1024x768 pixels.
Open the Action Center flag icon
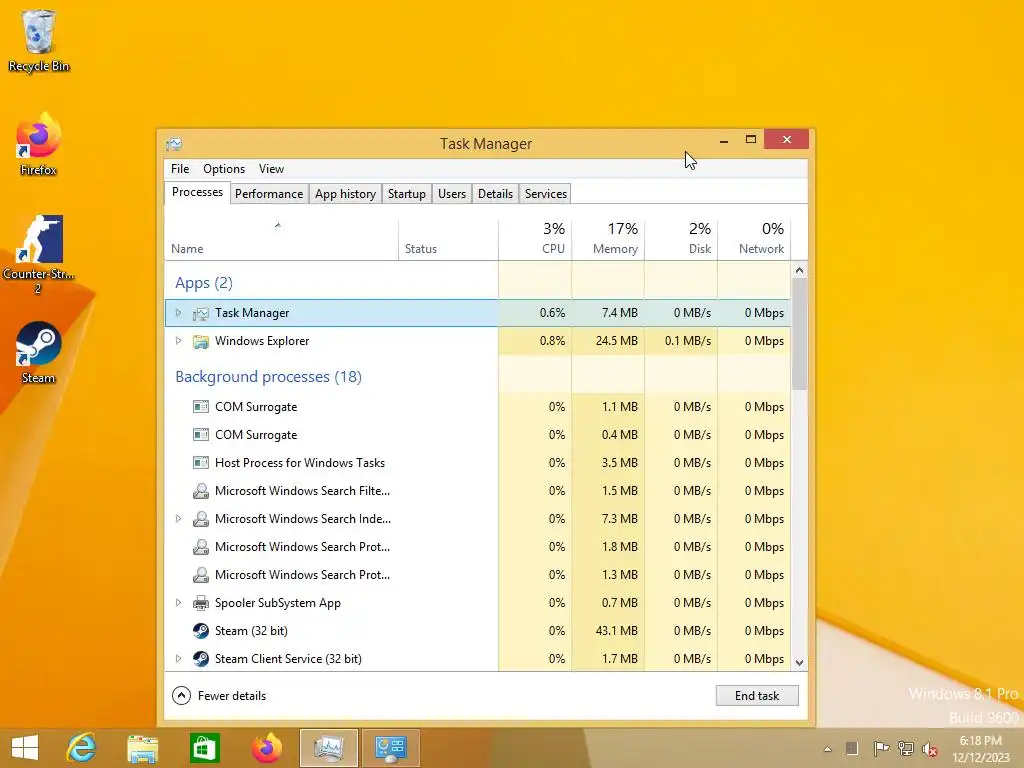[x=880, y=748]
